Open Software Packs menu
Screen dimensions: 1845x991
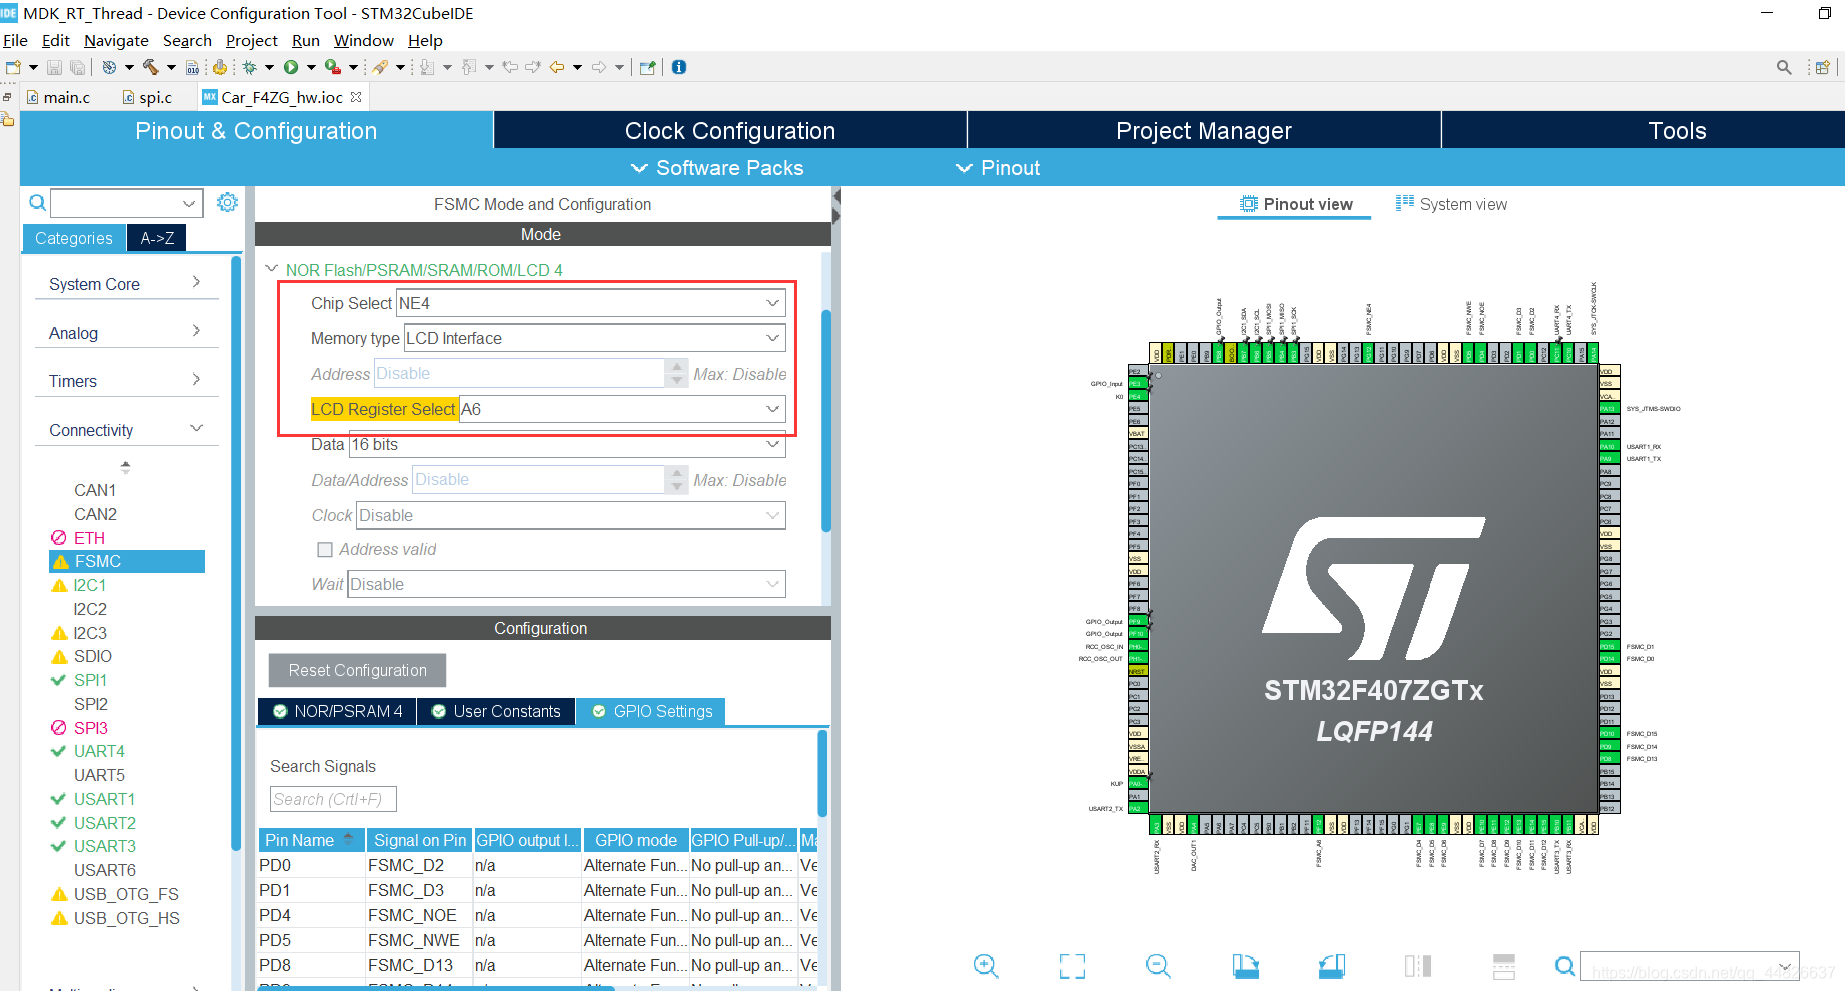pos(717,168)
